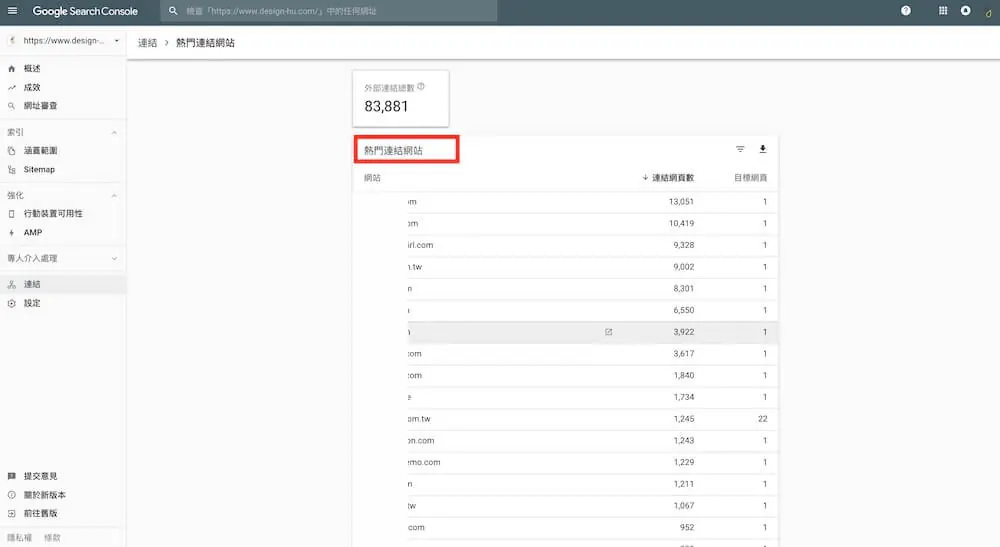The width and height of the screenshot is (1000, 547).
Task: Select the mo.com row with 1,229
Action: click(x=566, y=462)
